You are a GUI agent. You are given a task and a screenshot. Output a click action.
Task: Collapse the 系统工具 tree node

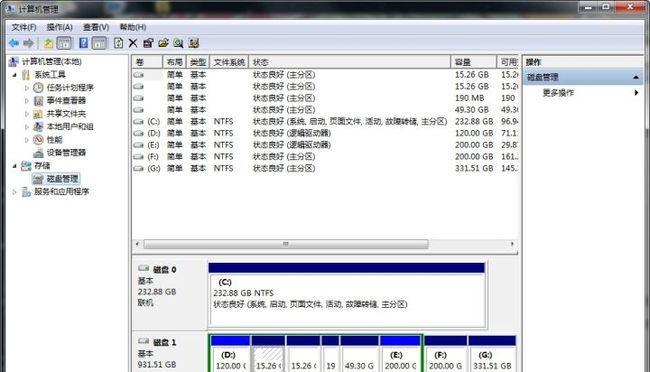[x=15, y=75]
